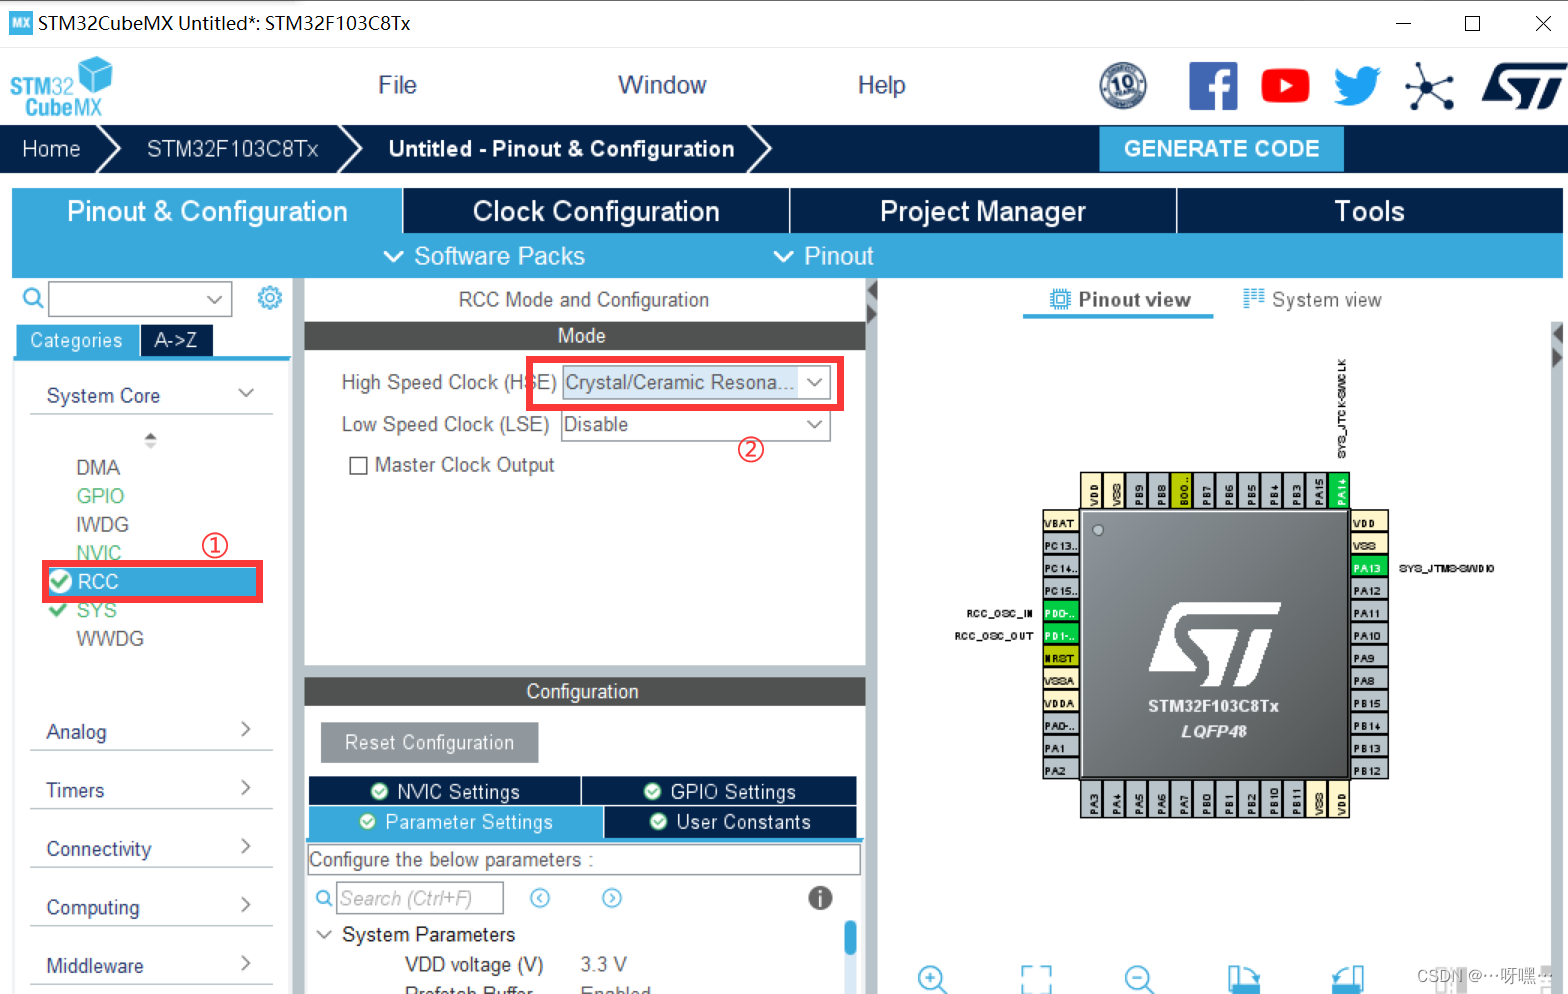
Task: Open the categories settings gear
Action: (x=270, y=298)
